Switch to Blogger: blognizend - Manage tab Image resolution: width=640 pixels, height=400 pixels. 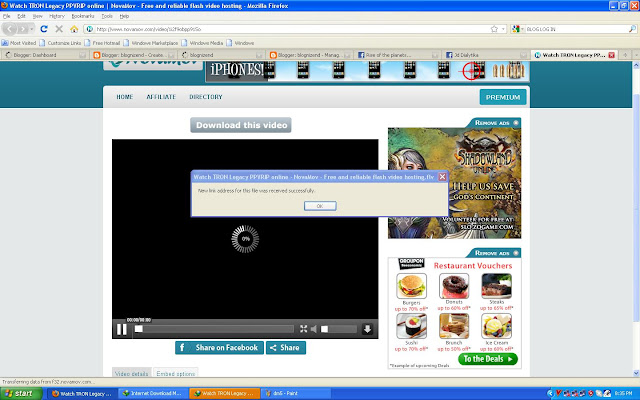click(x=309, y=55)
